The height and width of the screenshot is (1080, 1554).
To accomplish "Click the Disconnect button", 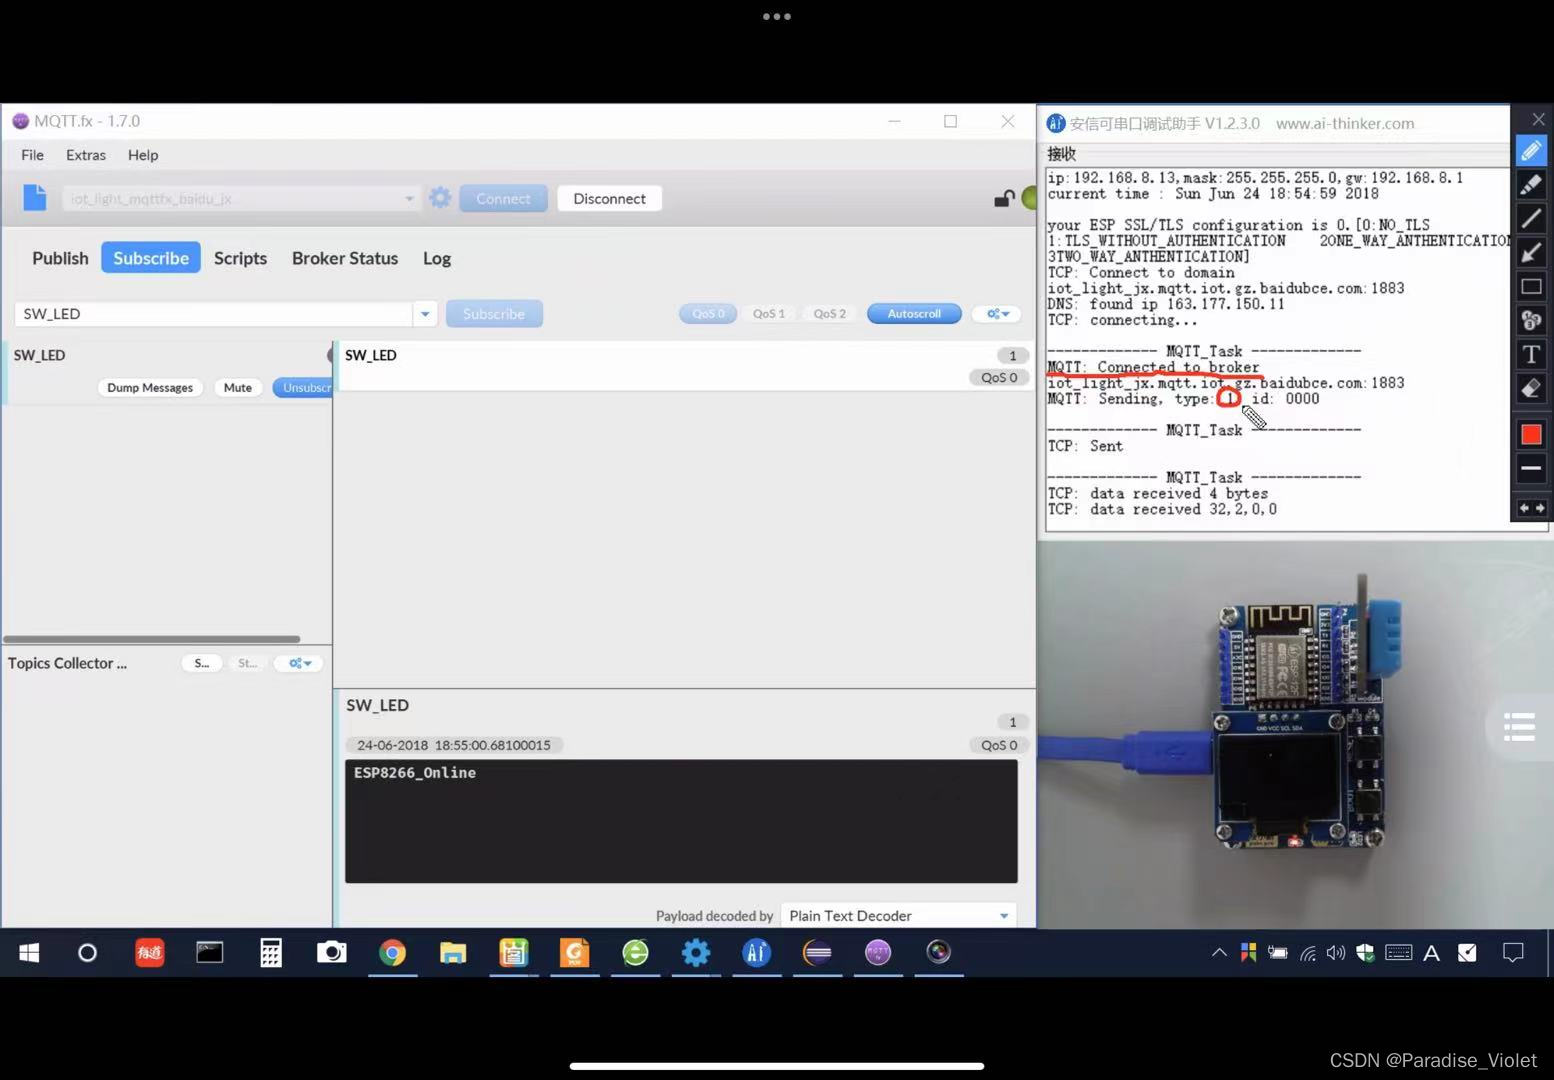I will (609, 198).
